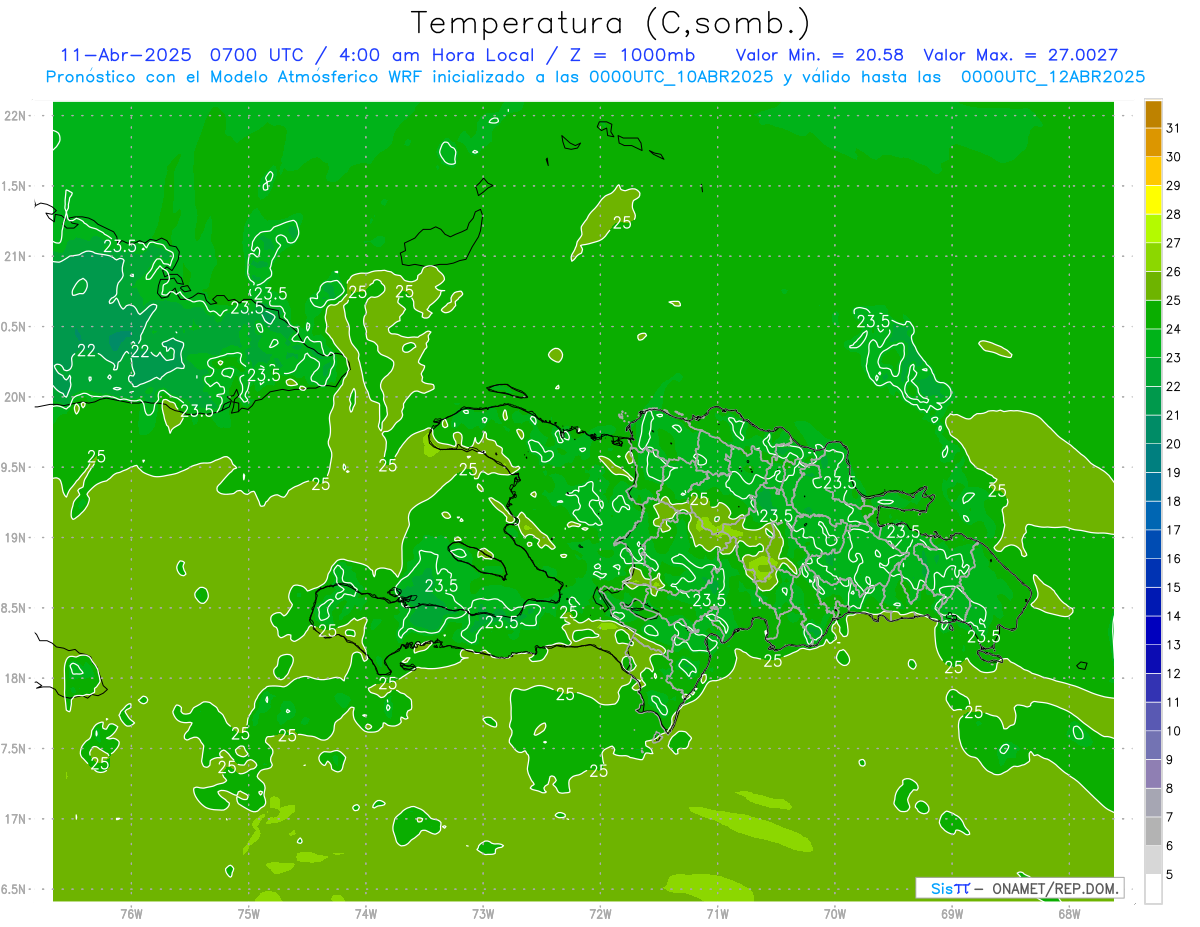
Task: Click the "Valor Min. = 20.58" text
Action: click(x=819, y=55)
